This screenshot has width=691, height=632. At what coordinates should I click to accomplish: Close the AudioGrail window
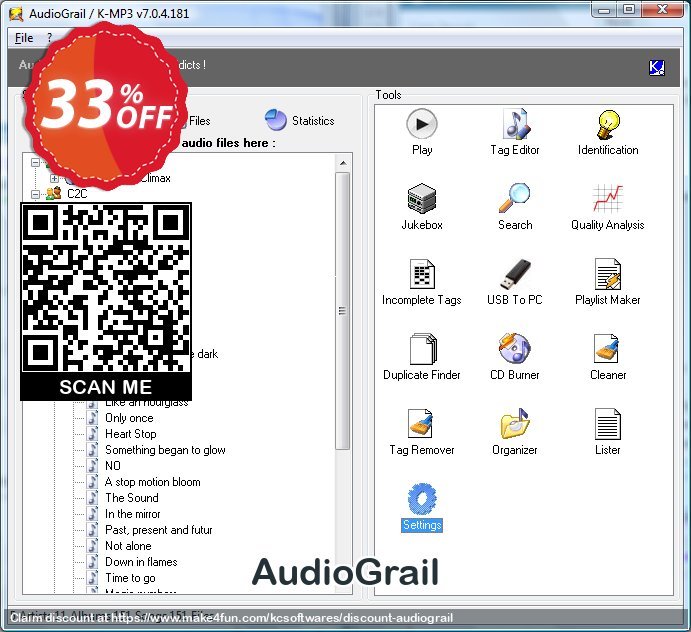pyautogui.click(x=662, y=10)
